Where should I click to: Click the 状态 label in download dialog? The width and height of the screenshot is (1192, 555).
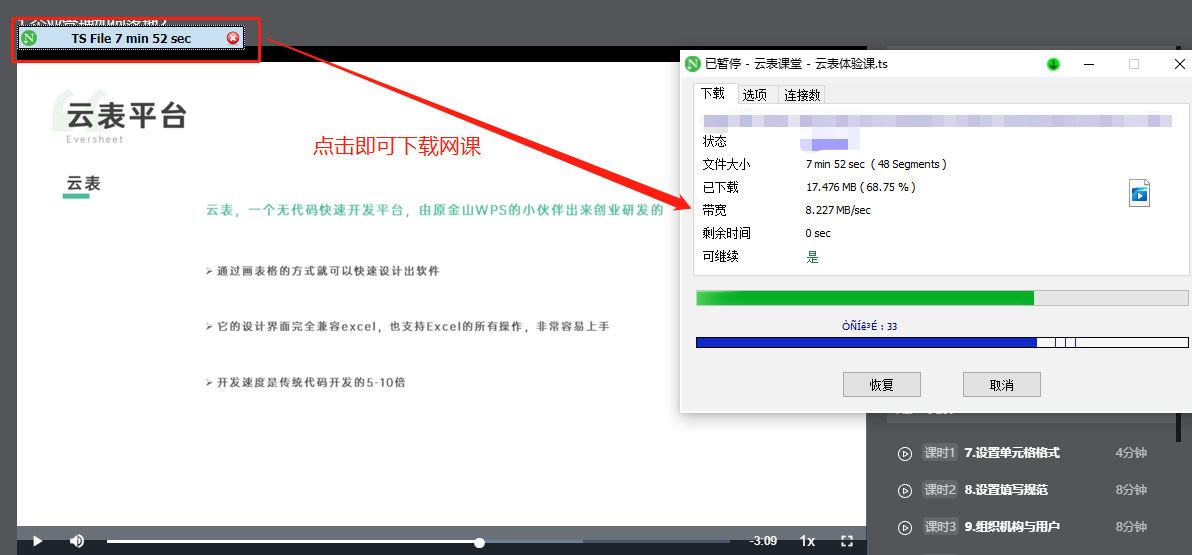coord(715,141)
